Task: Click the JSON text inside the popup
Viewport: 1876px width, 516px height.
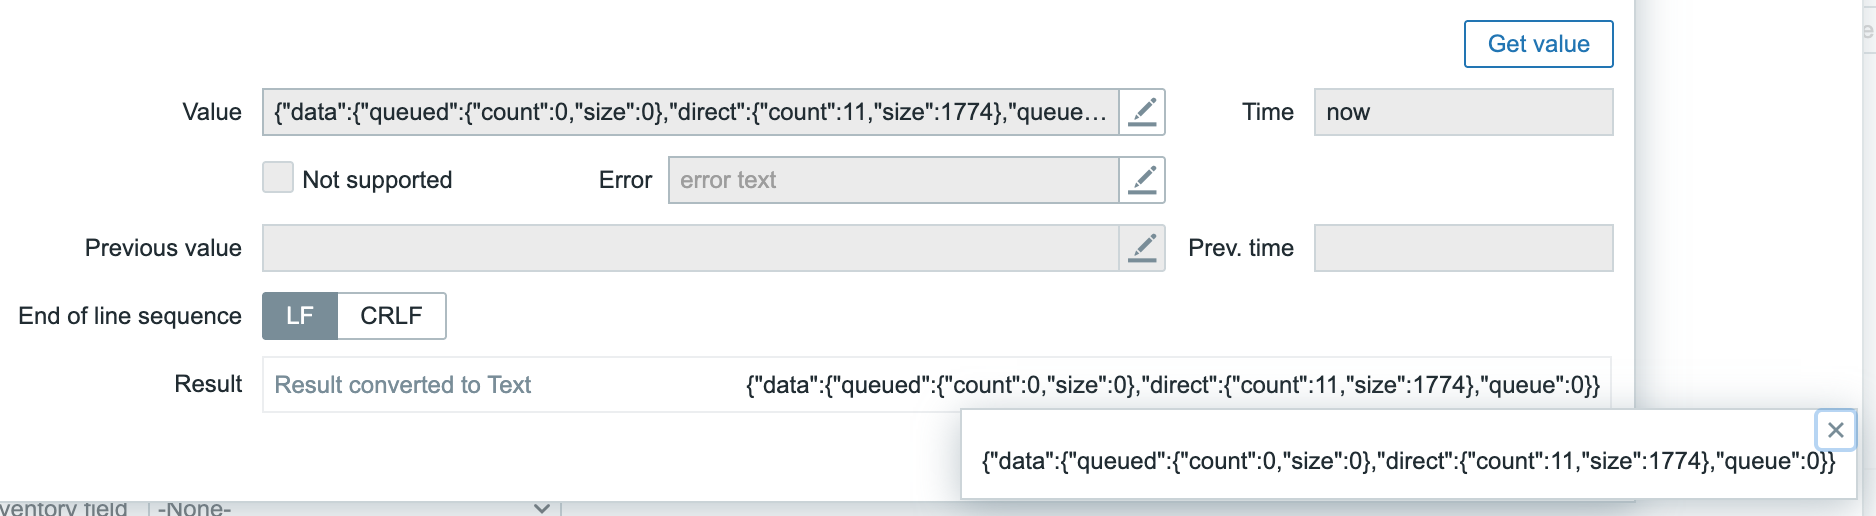Action: (x=1408, y=461)
